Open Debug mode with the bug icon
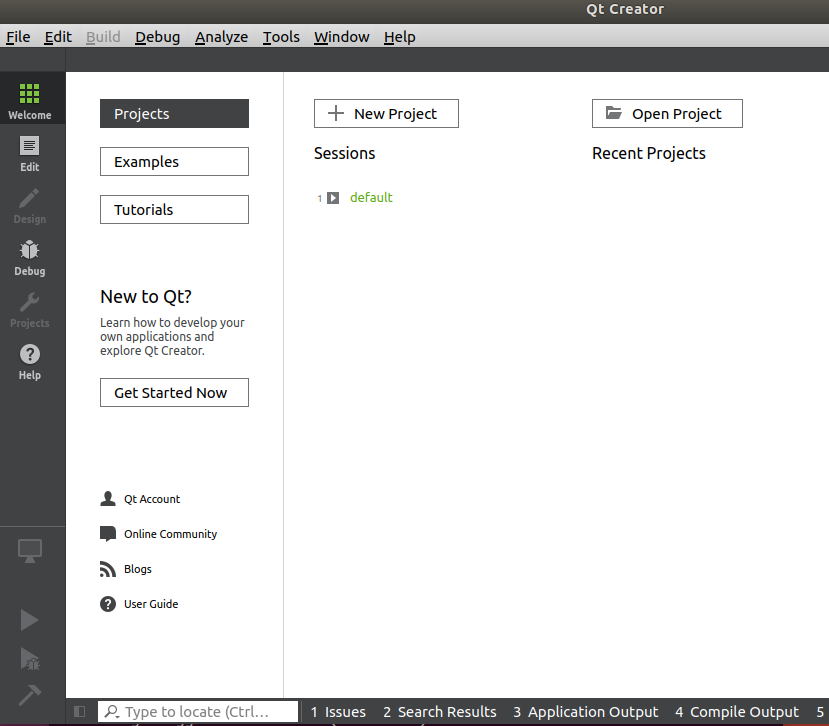Image resolution: width=829 pixels, height=726 pixels. click(x=30, y=250)
